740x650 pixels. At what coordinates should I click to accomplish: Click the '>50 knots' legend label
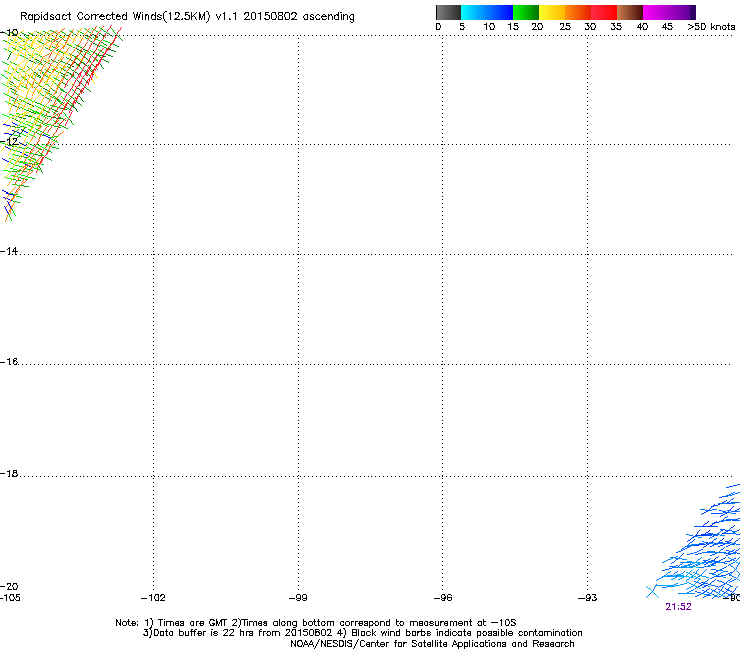point(711,27)
